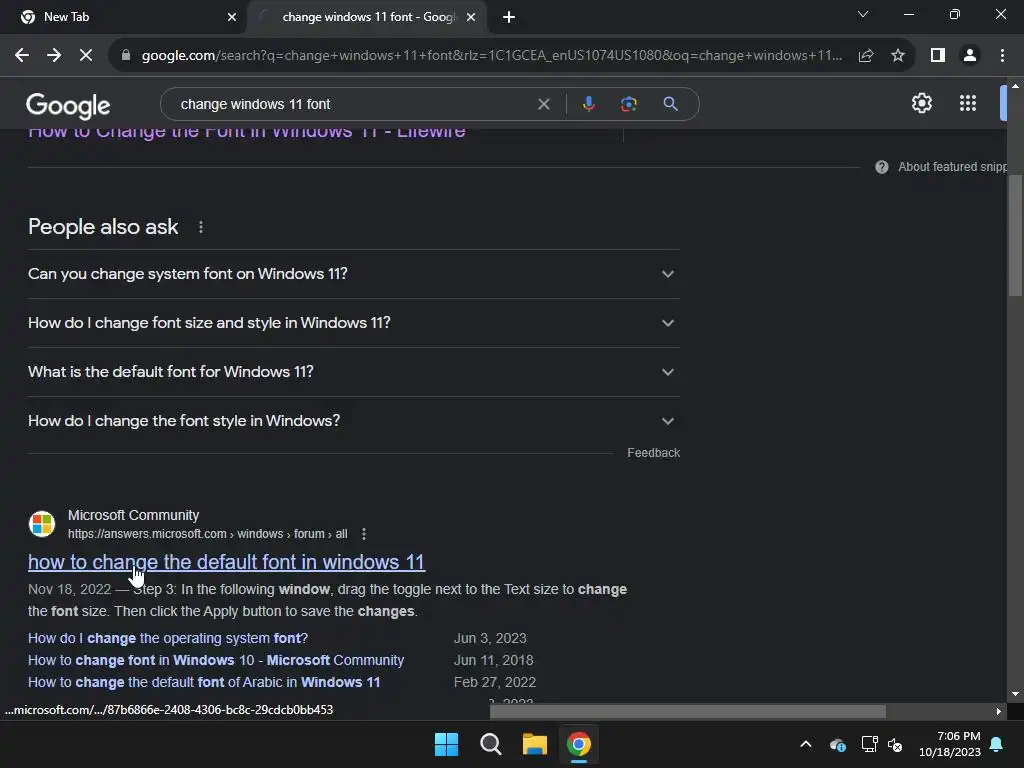Open the Google apps grid
The width and height of the screenshot is (1024, 768).
pyautogui.click(x=968, y=103)
